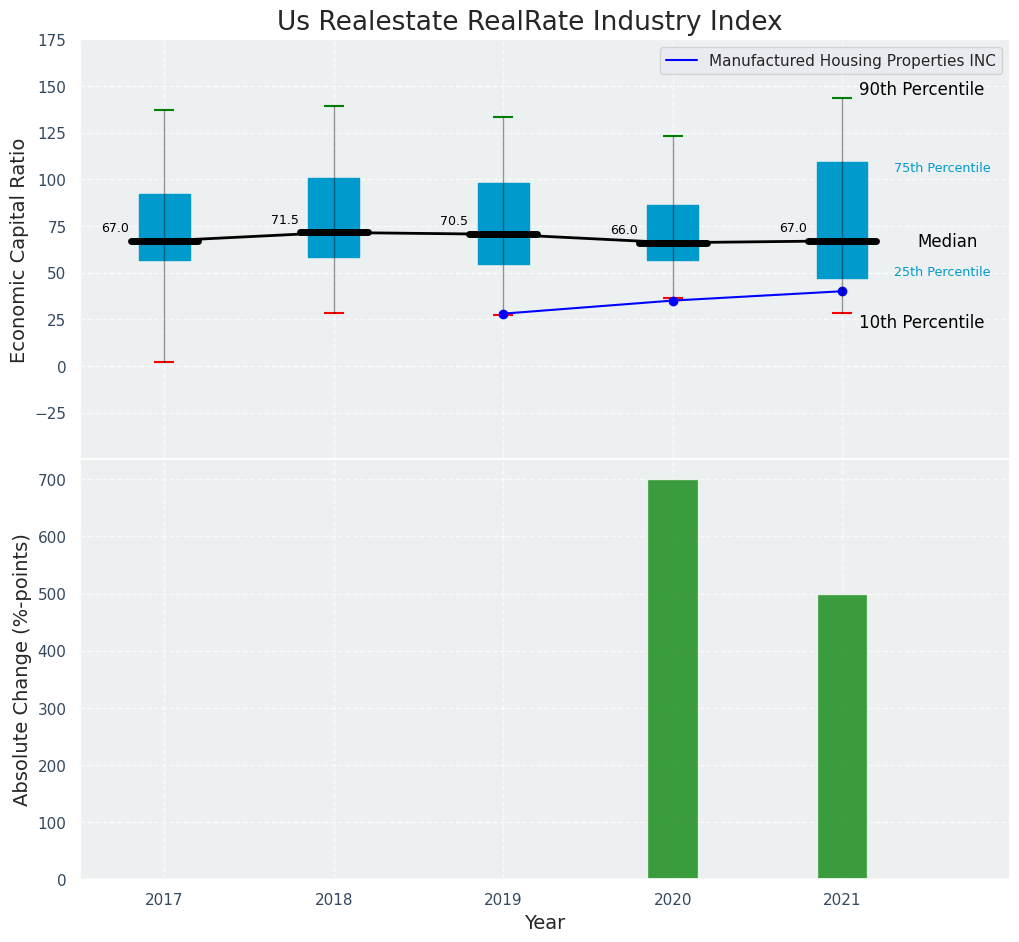Select the Manufactured Housing Properties INC legend entry
Viewport: 1019px width, 942px height.
pos(852,61)
